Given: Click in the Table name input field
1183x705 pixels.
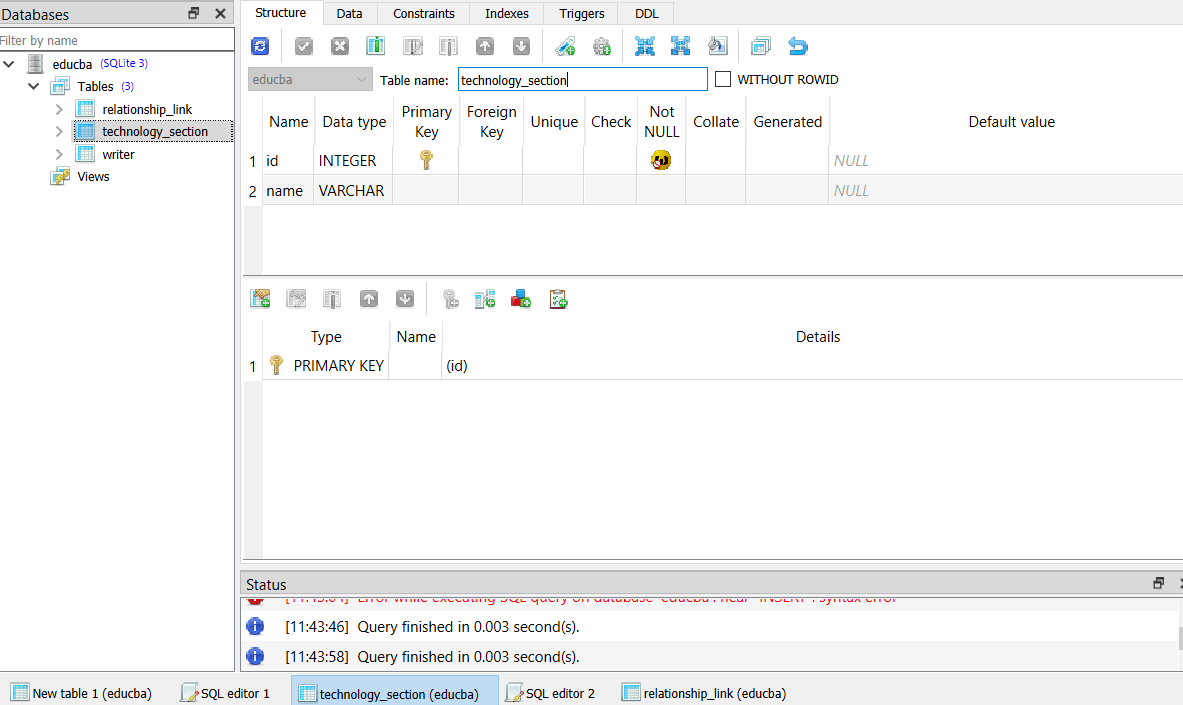Looking at the screenshot, I should tap(582, 78).
